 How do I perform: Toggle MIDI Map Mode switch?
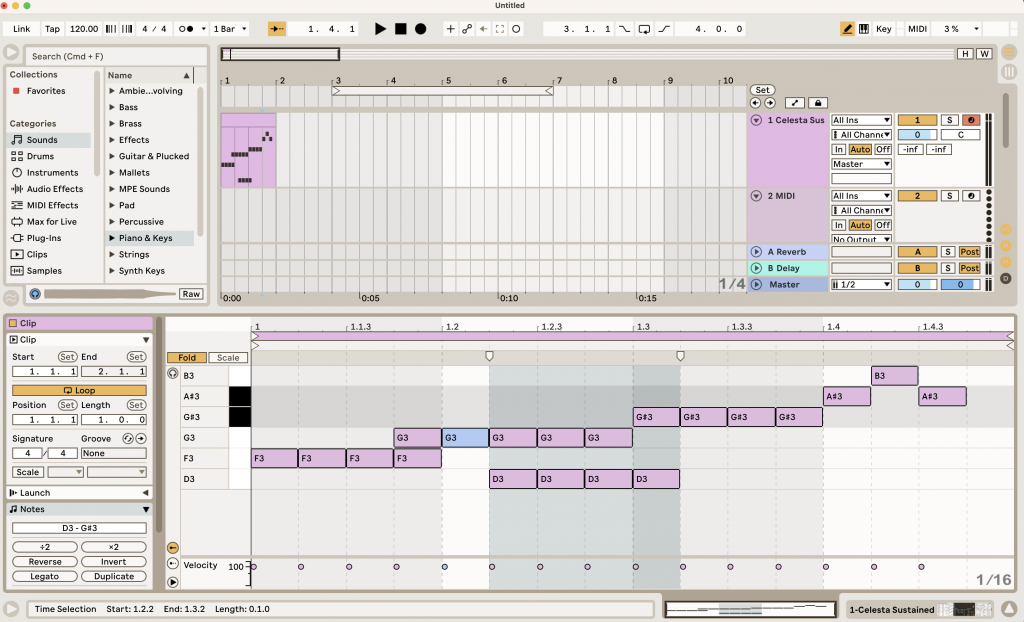pos(917,29)
